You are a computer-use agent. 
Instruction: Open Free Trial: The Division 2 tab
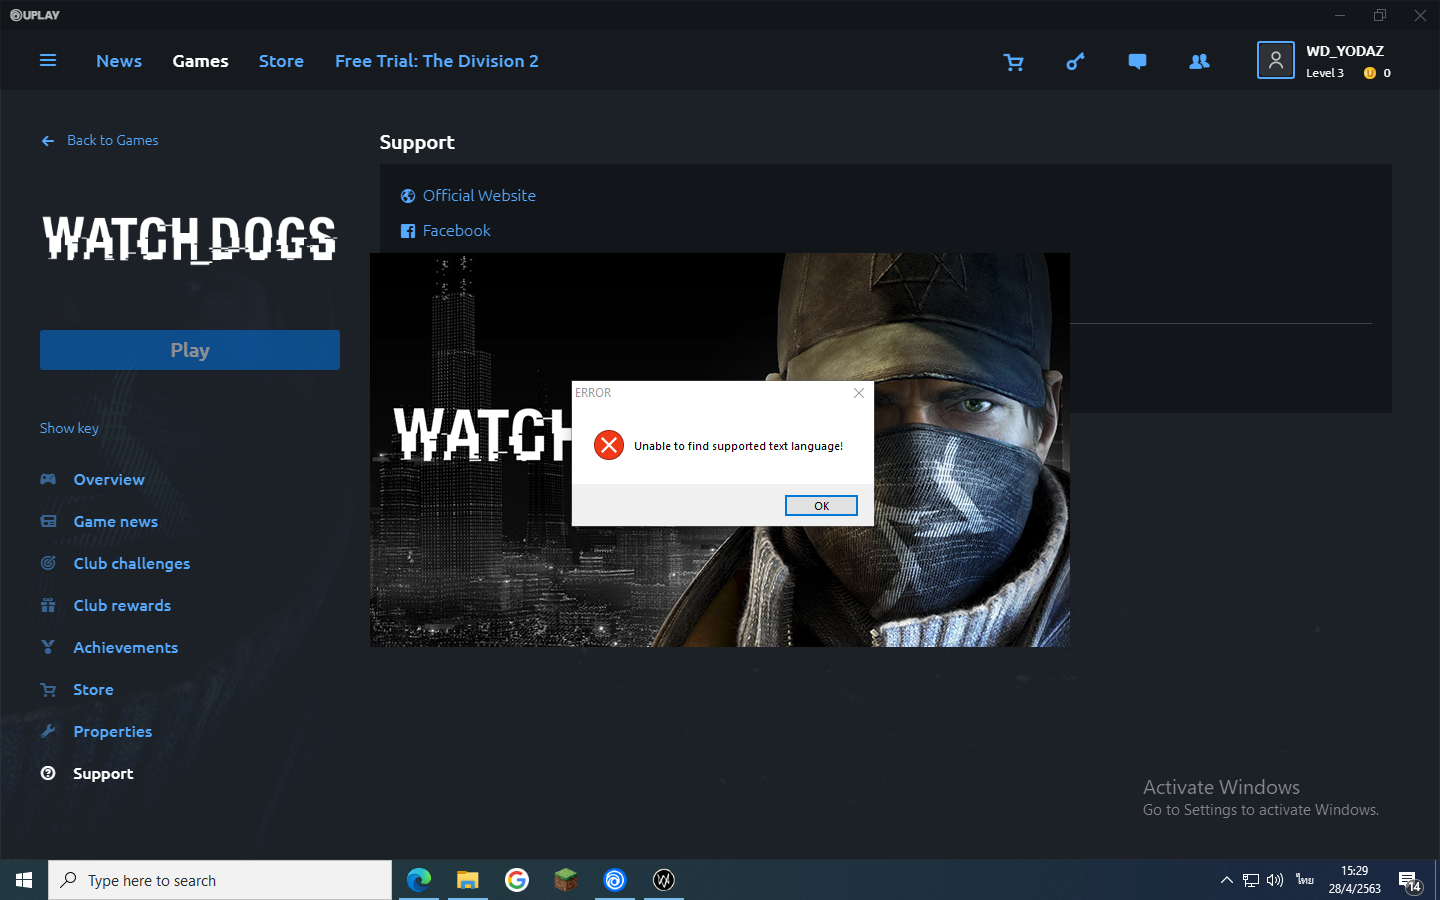437,61
